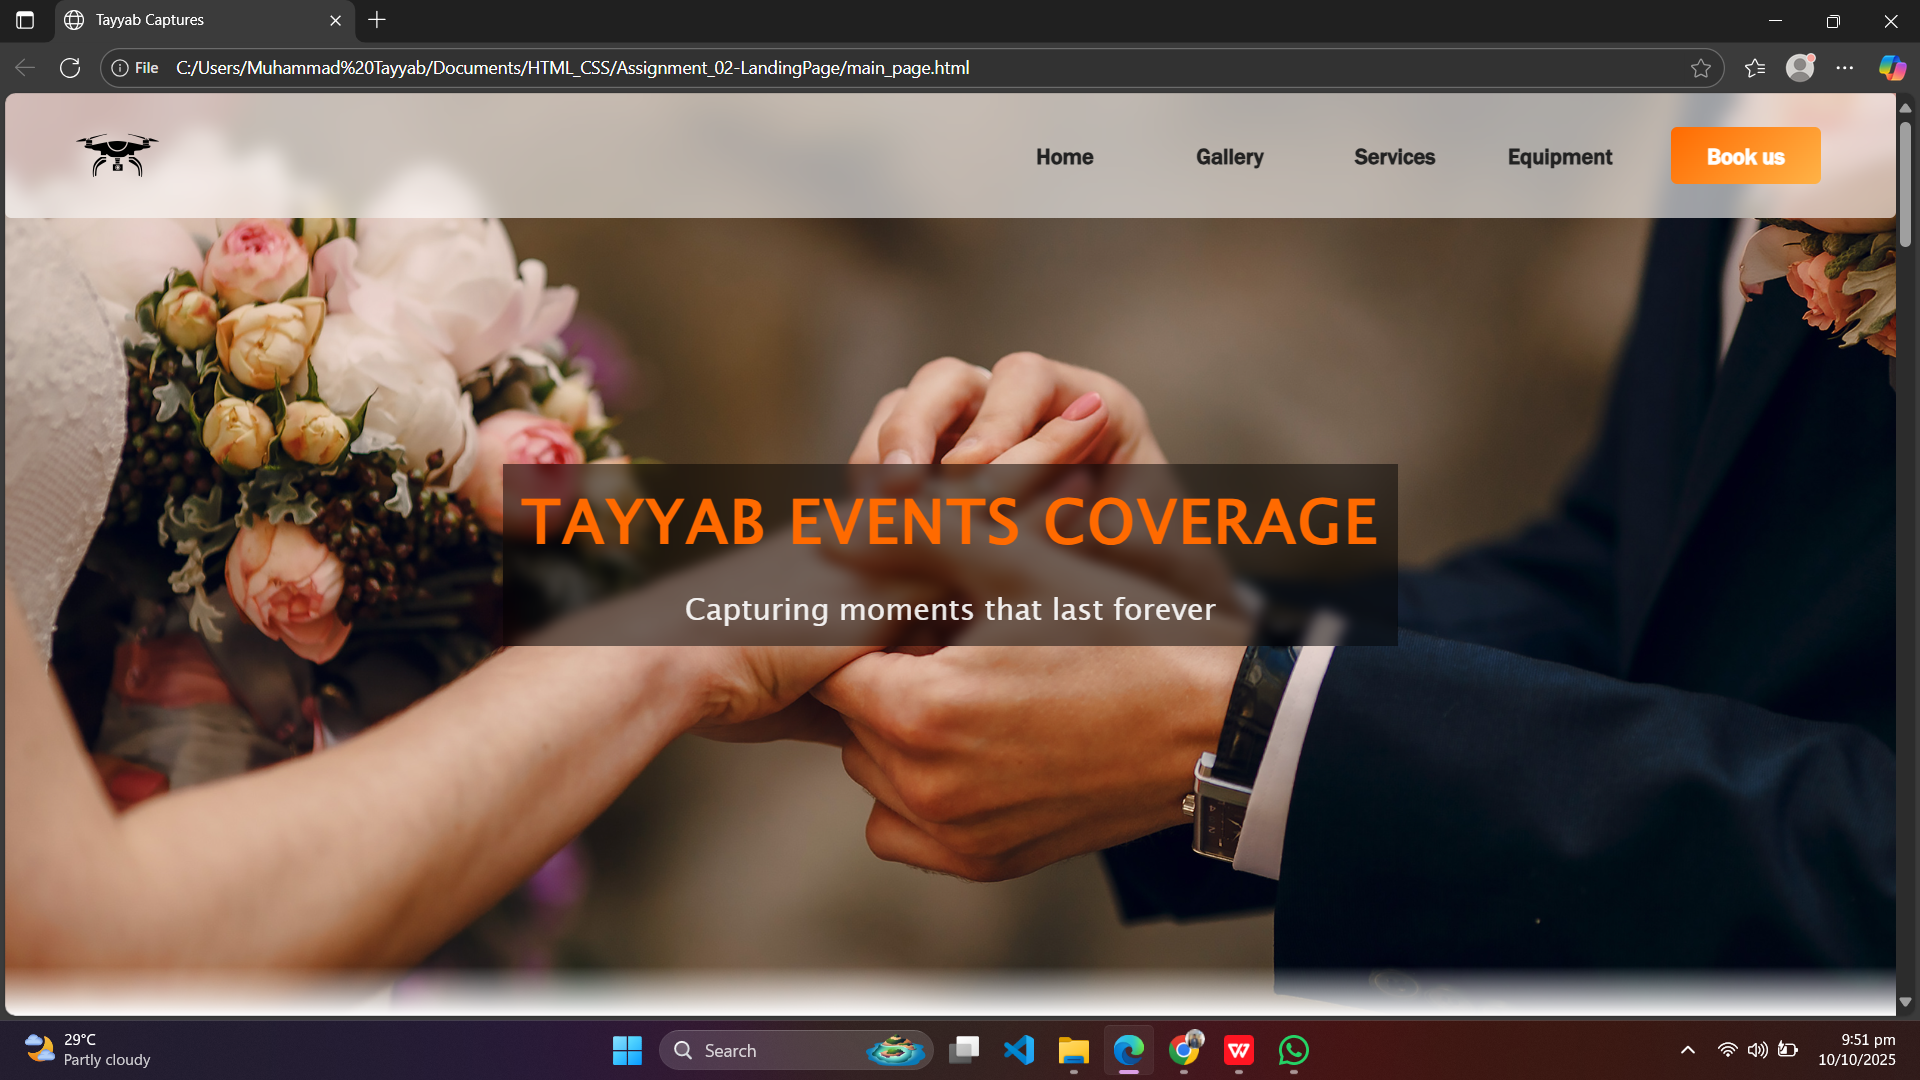Open the browser settings three-dot menu

pos(1847,67)
